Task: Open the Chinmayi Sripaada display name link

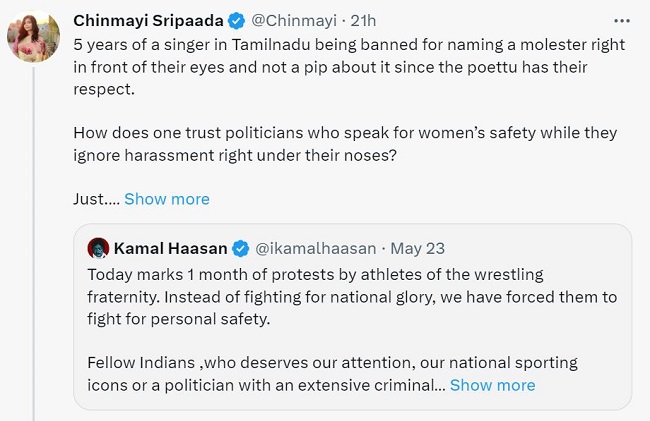Action: click(146, 20)
